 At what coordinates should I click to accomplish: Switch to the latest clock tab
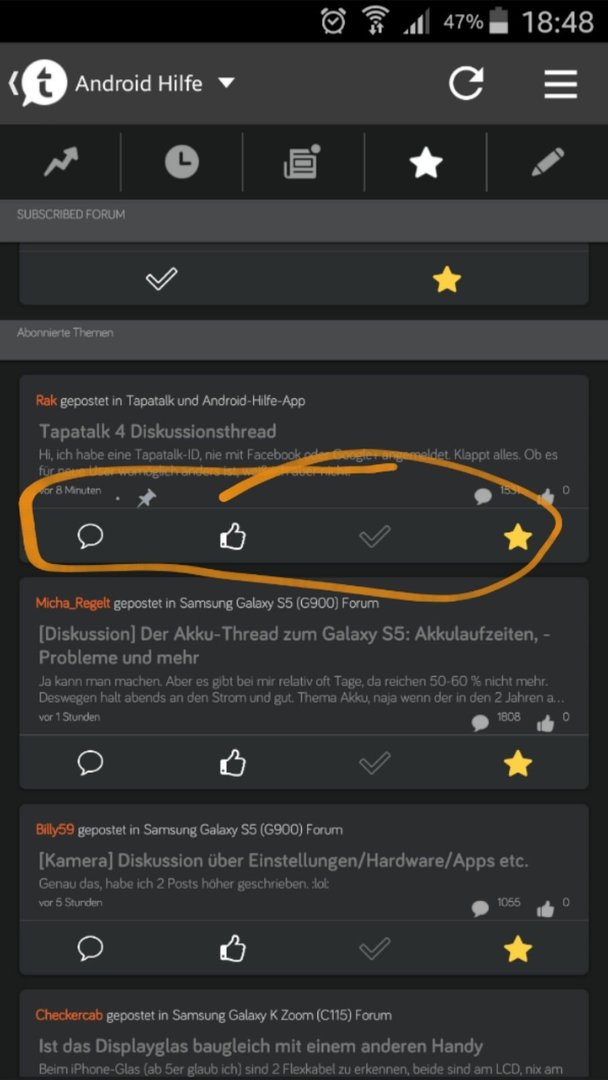click(182, 163)
